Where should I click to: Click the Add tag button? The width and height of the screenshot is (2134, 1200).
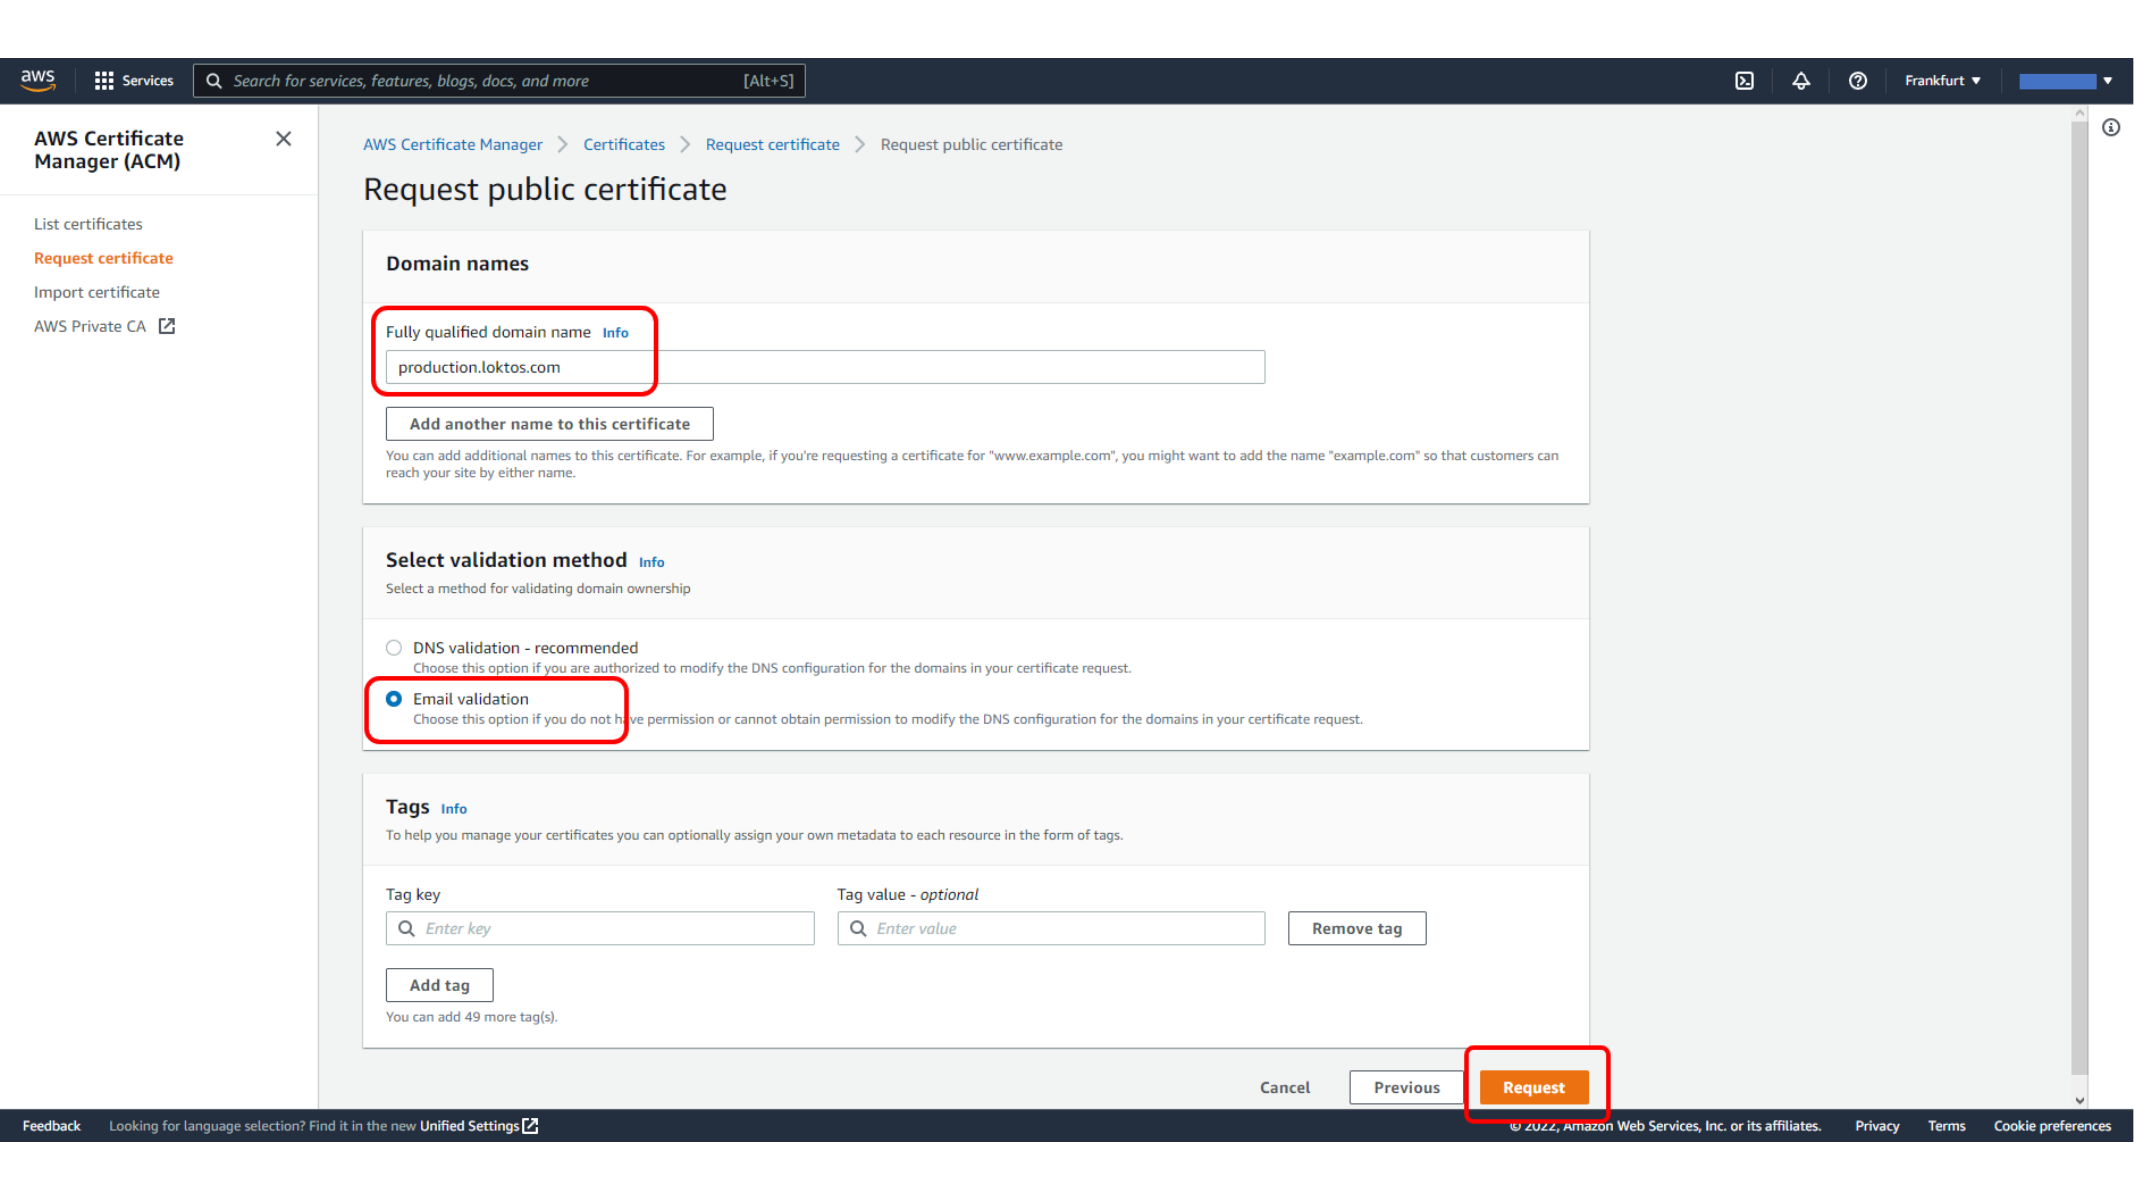tap(439, 986)
